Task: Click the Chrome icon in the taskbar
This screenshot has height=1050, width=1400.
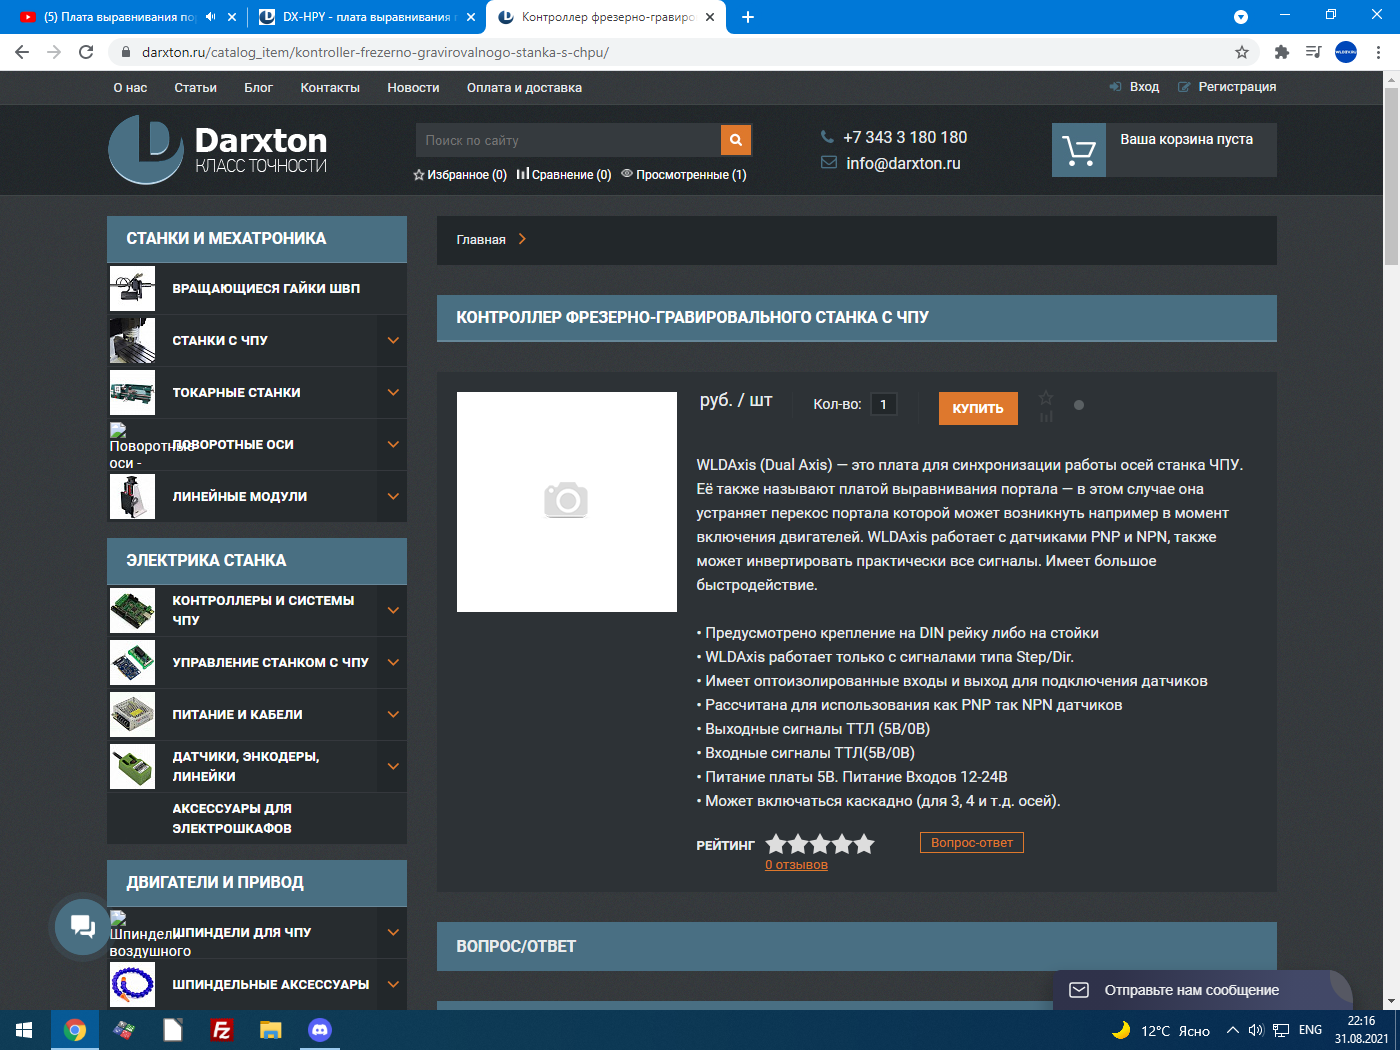Action: 75,1030
